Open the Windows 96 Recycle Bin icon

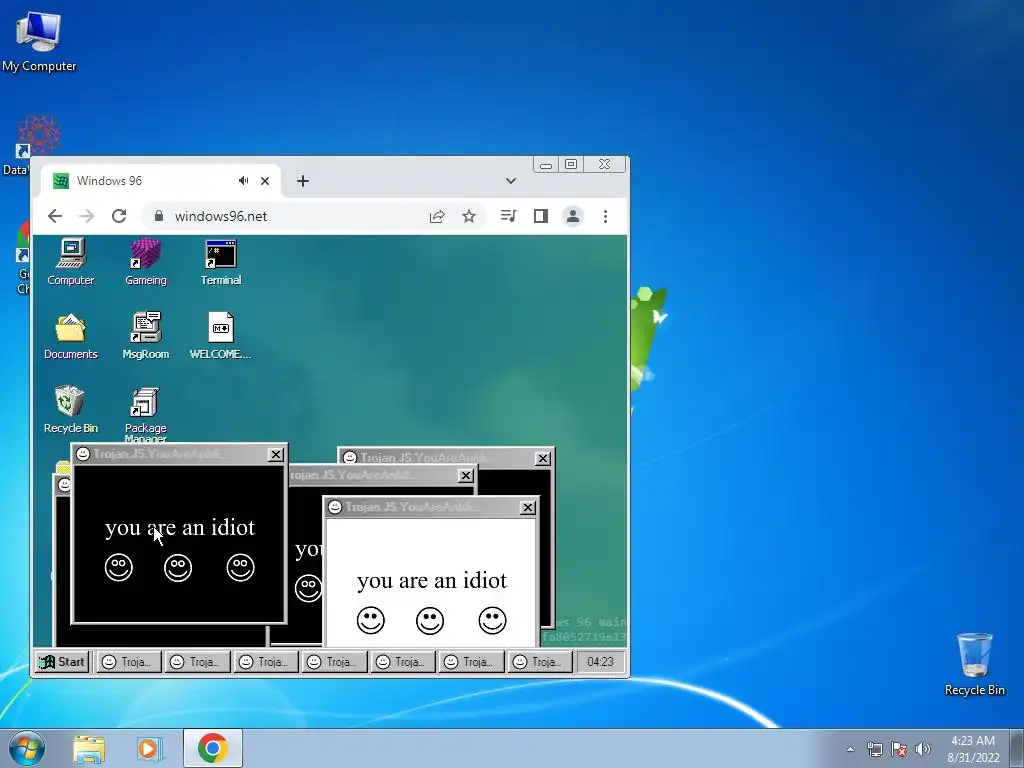71,410
